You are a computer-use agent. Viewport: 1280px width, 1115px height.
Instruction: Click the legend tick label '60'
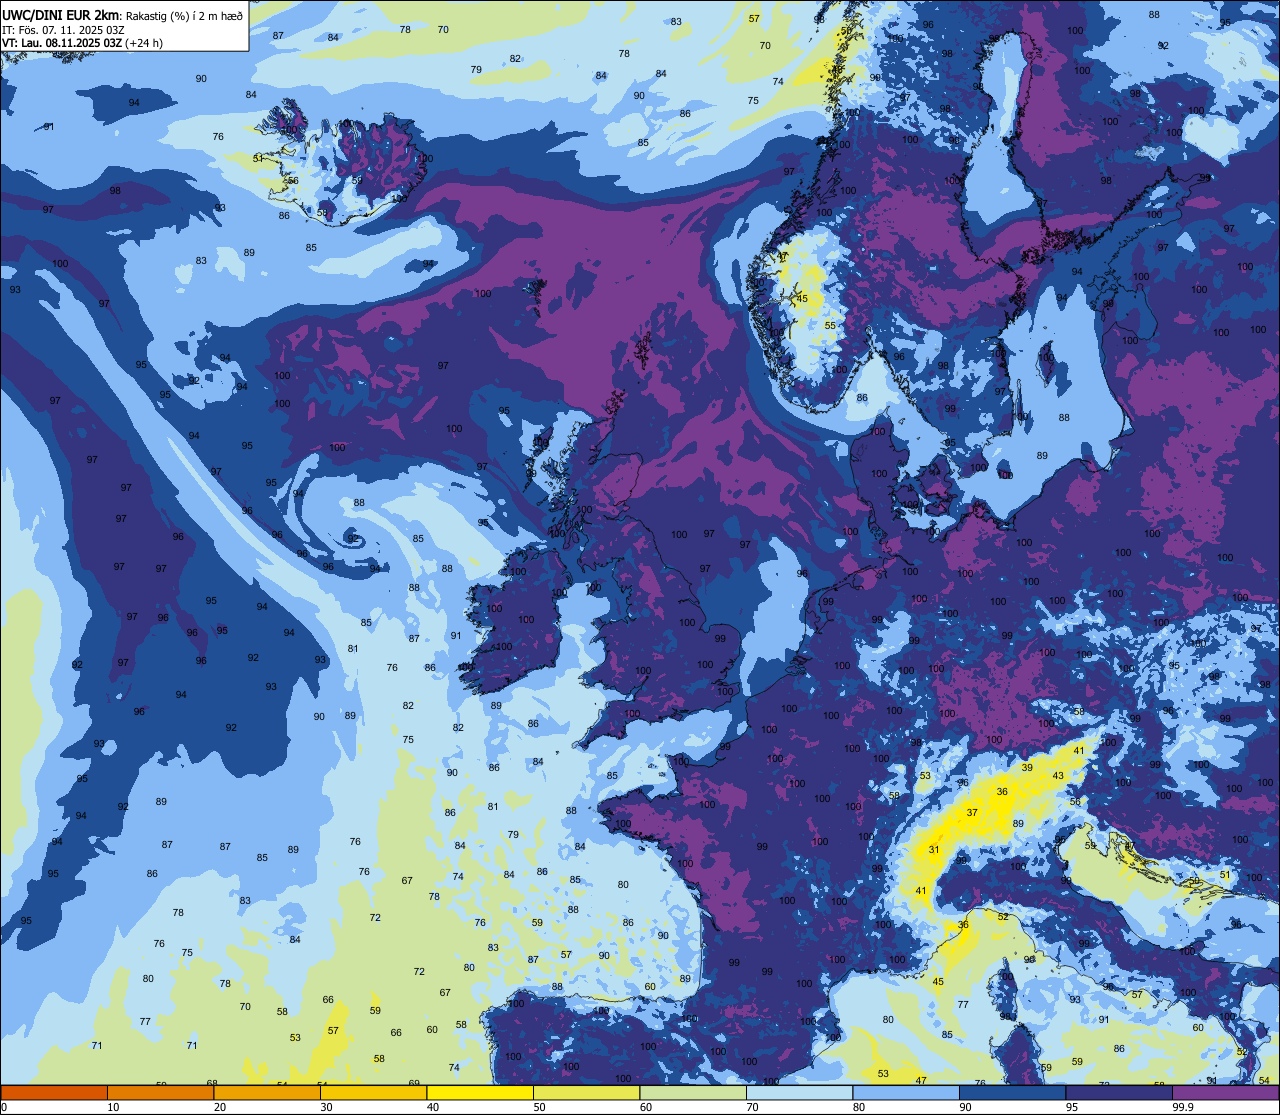click(646, 1107)
